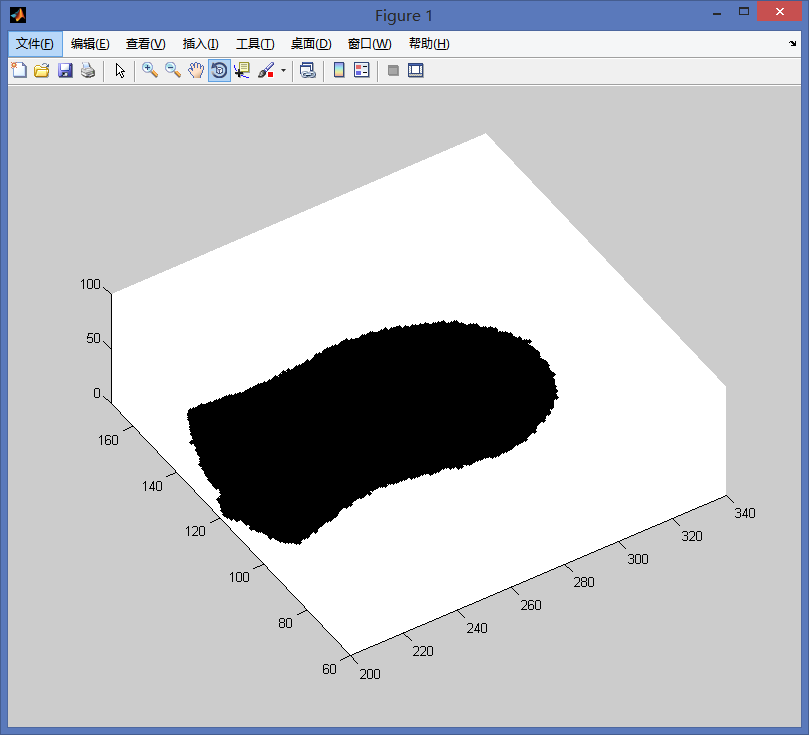Click the dock figure arrow at menu bar end
This screenshot has height=735, width=809.
[792, 44]
